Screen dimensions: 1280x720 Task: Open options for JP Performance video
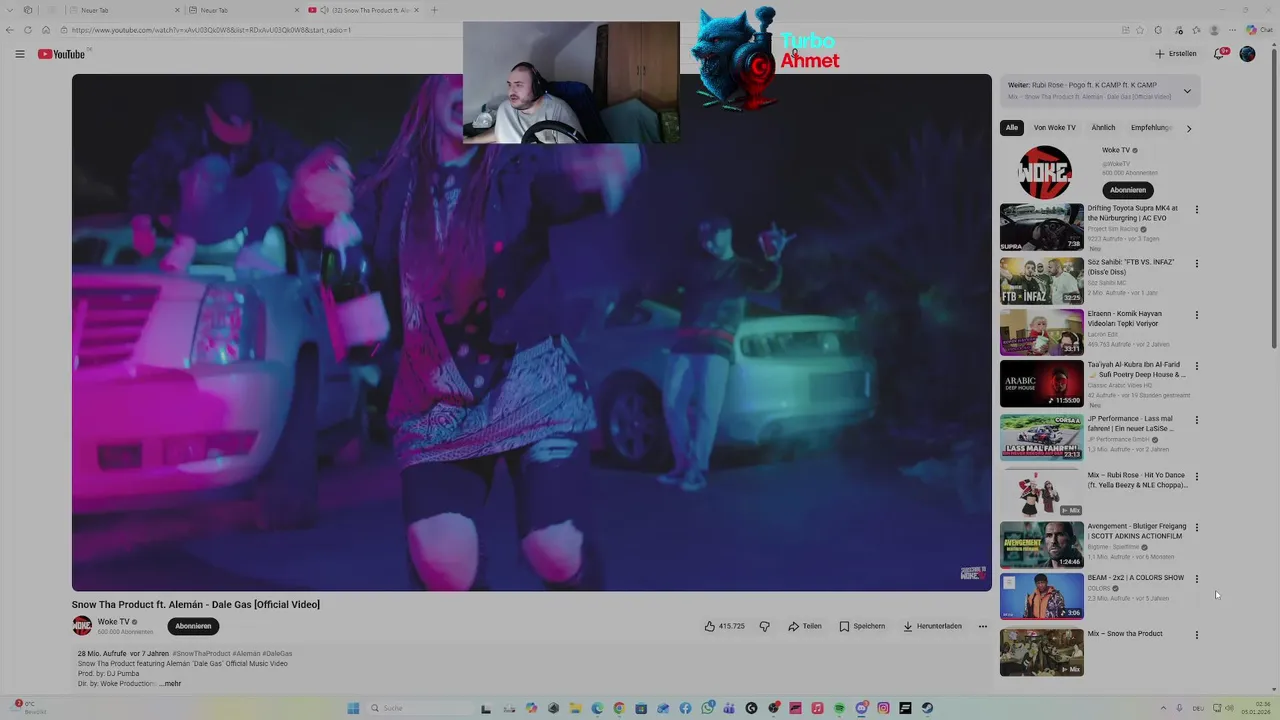(x=1197, y=420)
